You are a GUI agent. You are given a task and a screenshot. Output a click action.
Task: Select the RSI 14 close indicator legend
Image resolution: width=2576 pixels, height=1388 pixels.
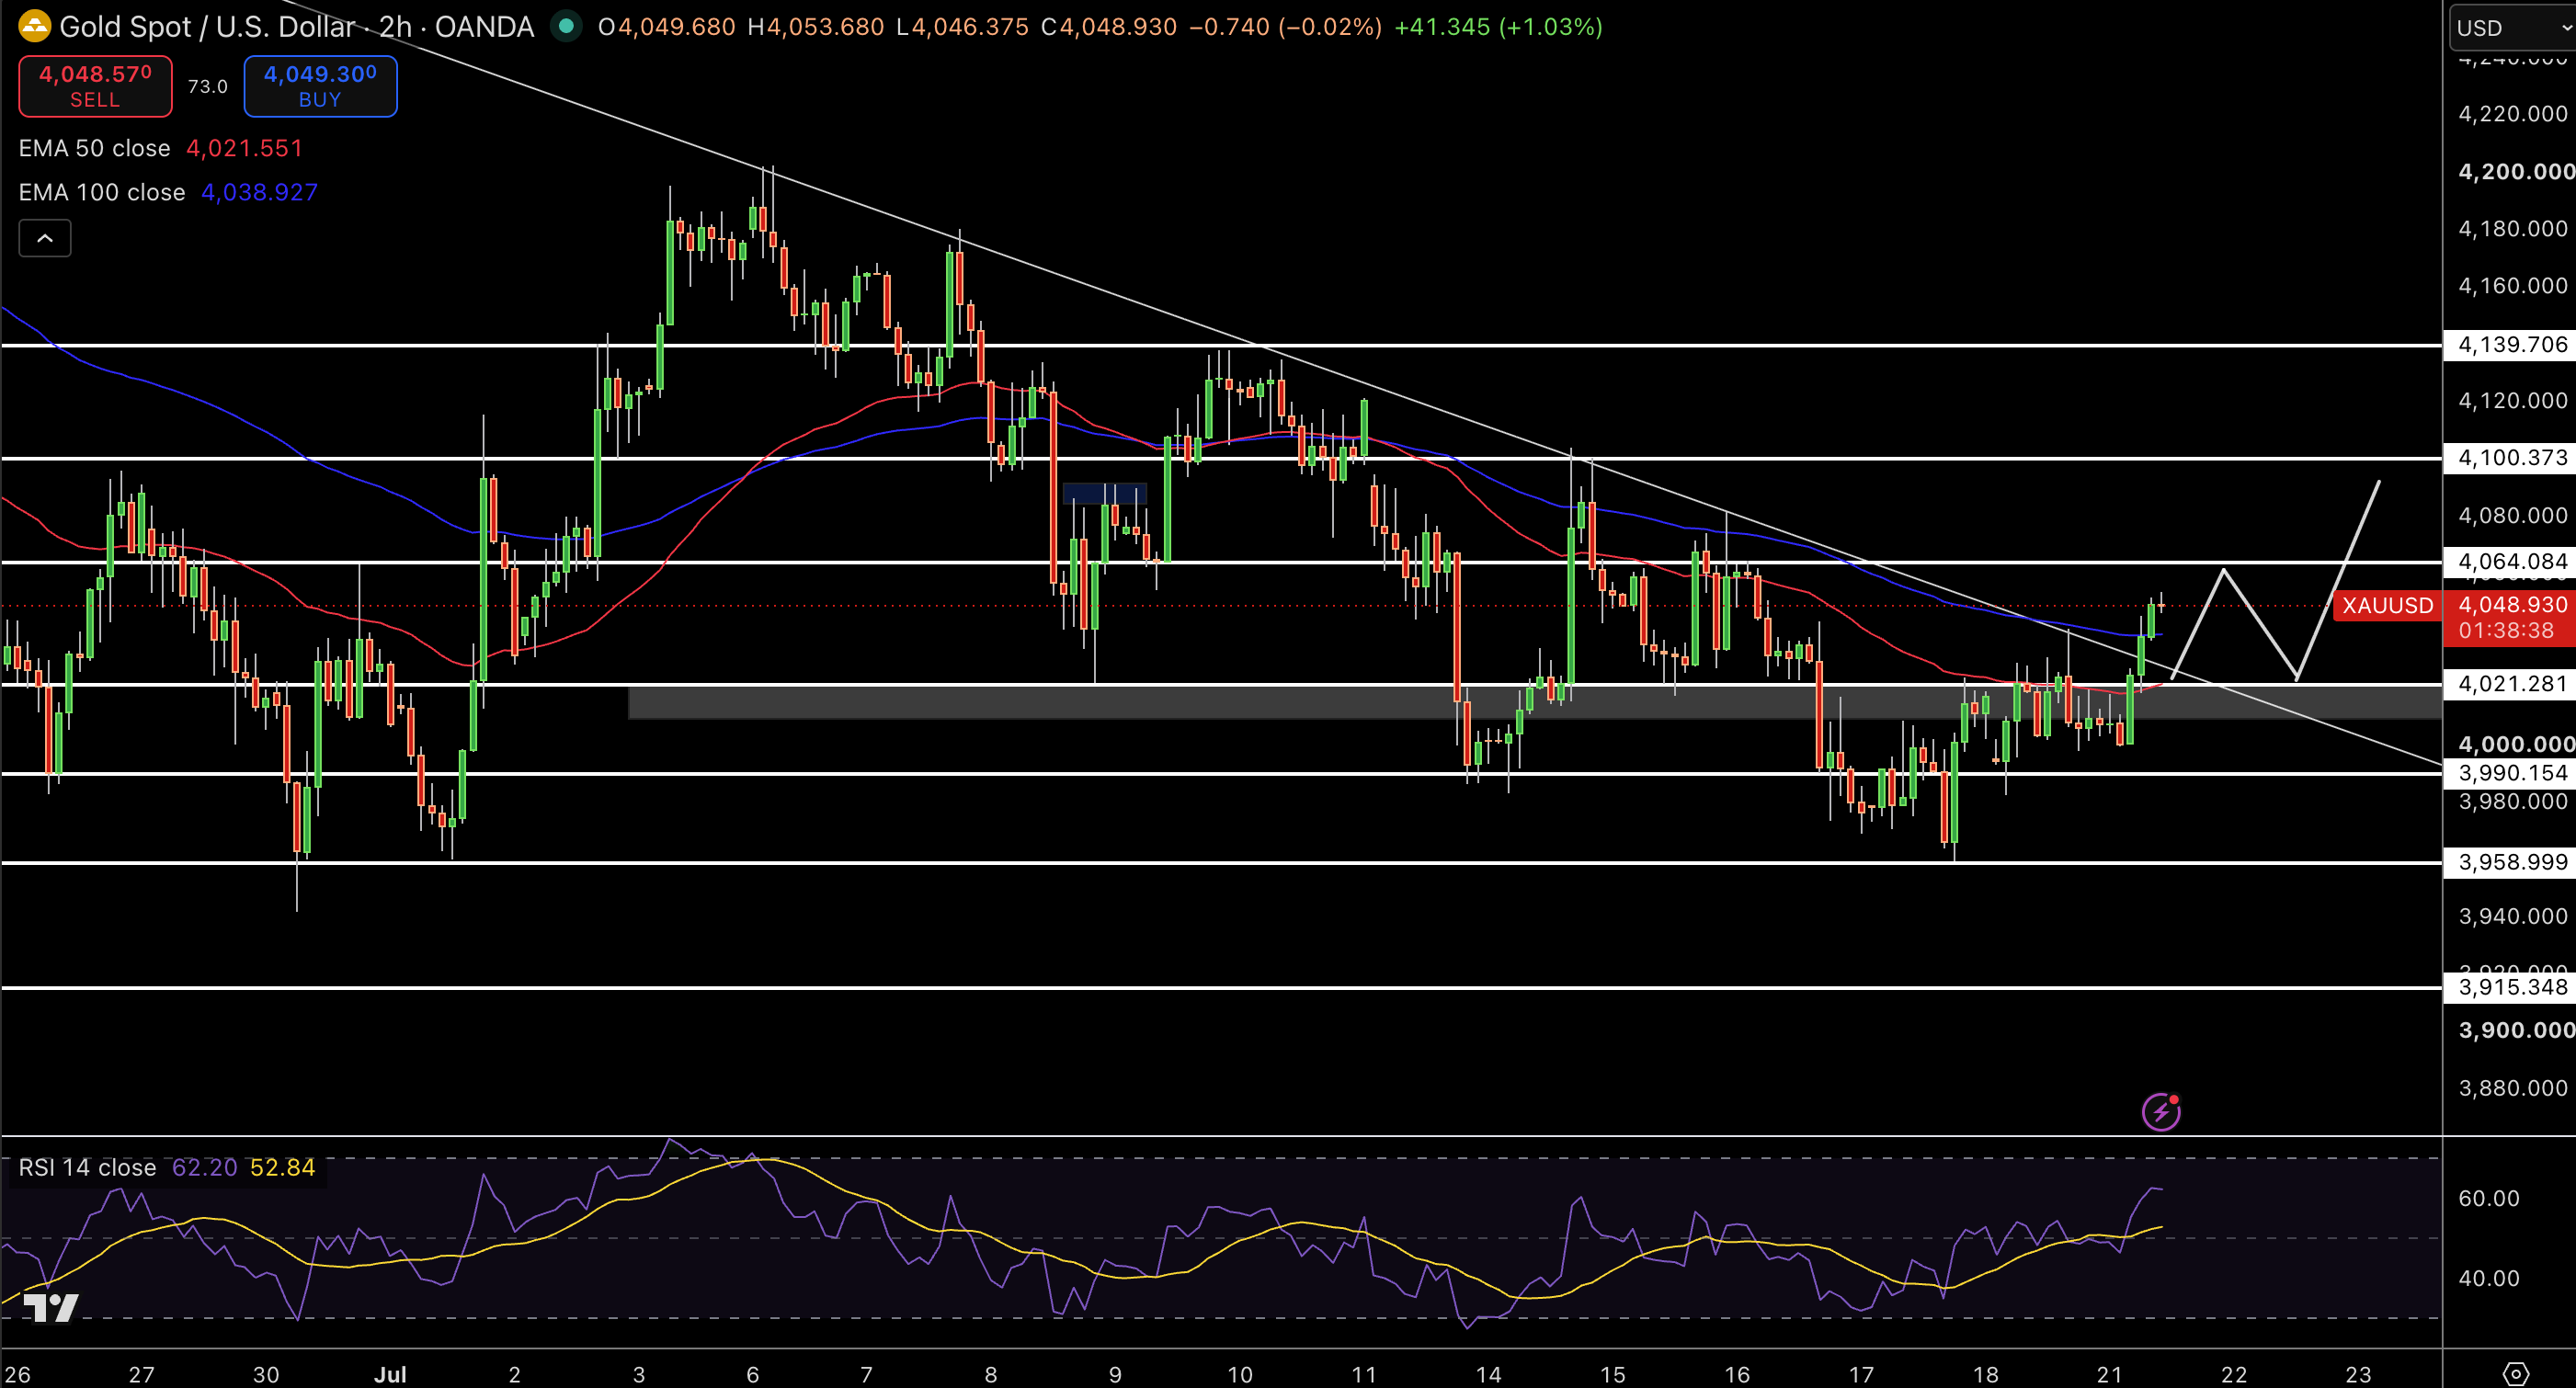tap(87, 1167)
